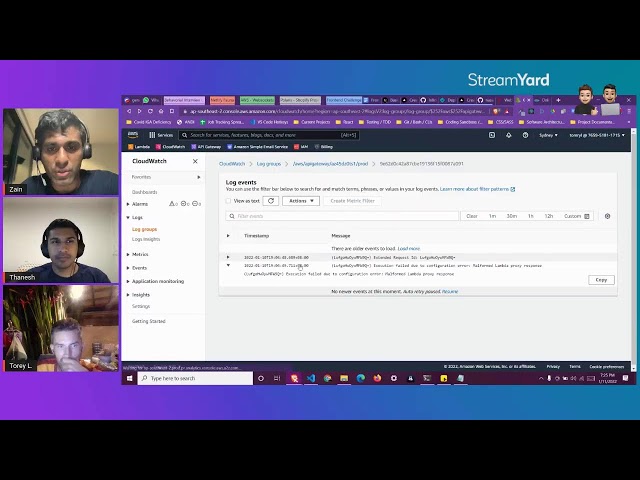640x480 pixels.
Task: Click the Windows taskbar search box
Action: pyautogui.click(x=196, y=378)
